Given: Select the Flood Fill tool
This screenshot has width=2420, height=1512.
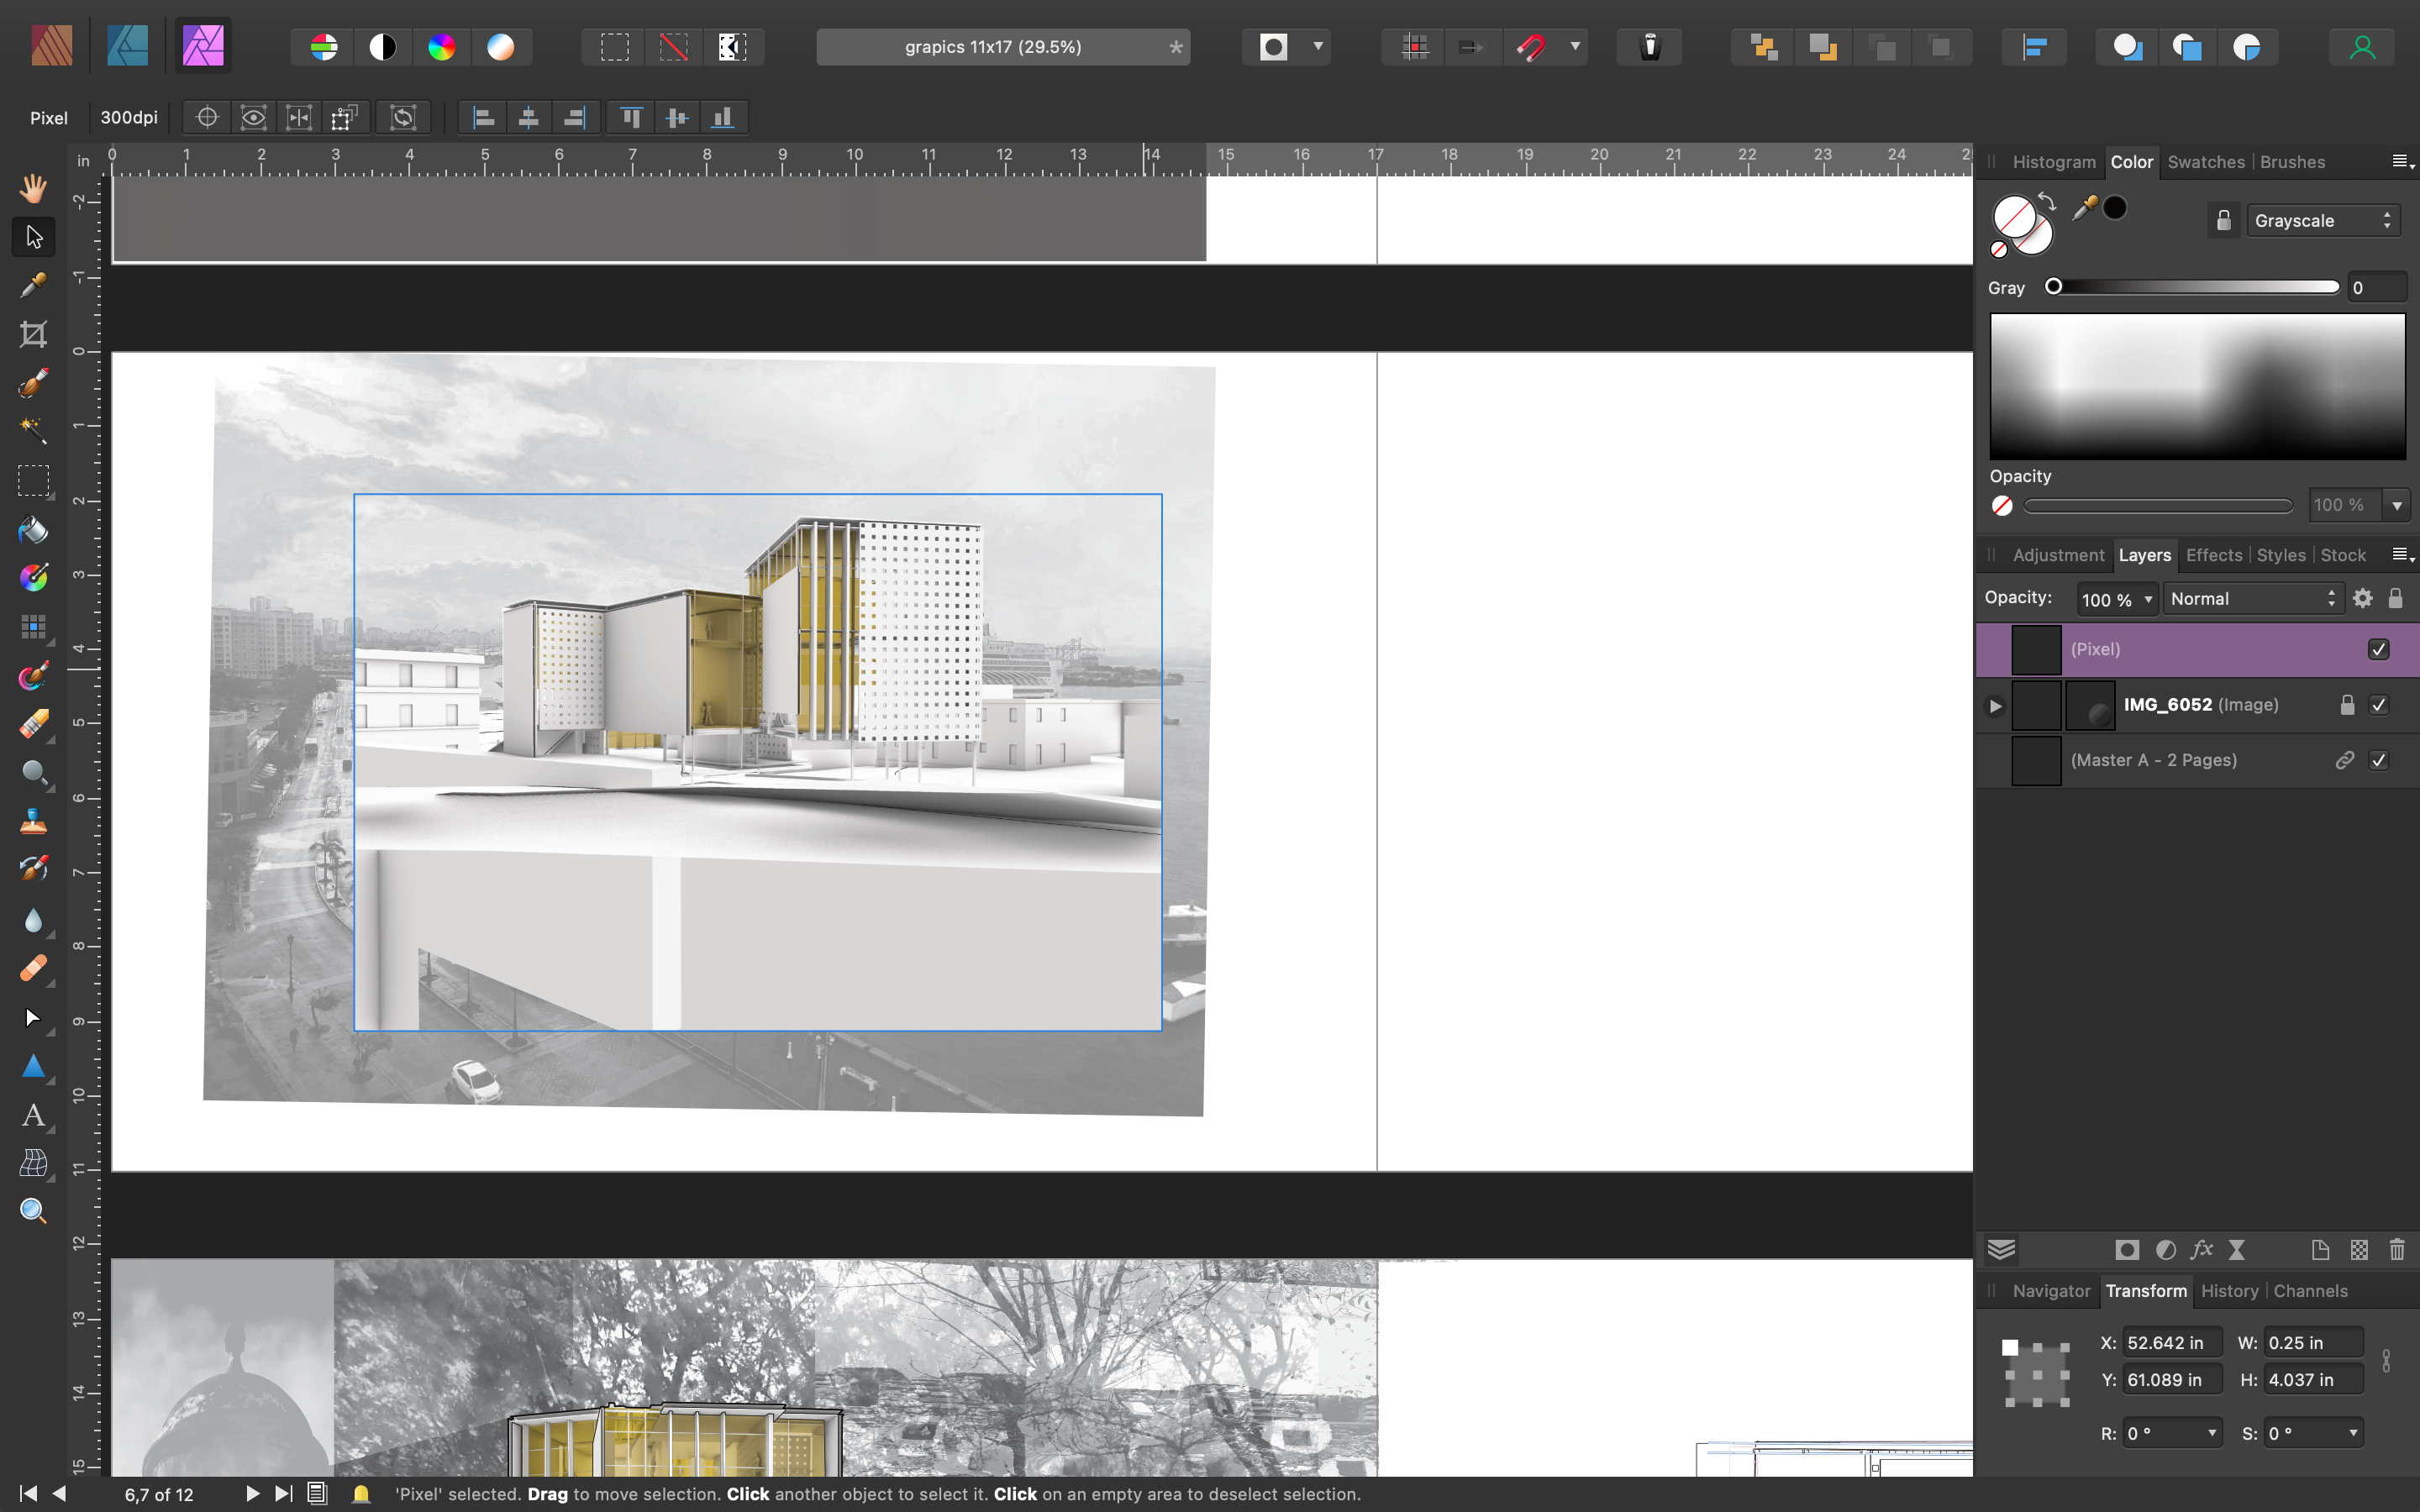Looking at the screenshot, I should [33, 529].
